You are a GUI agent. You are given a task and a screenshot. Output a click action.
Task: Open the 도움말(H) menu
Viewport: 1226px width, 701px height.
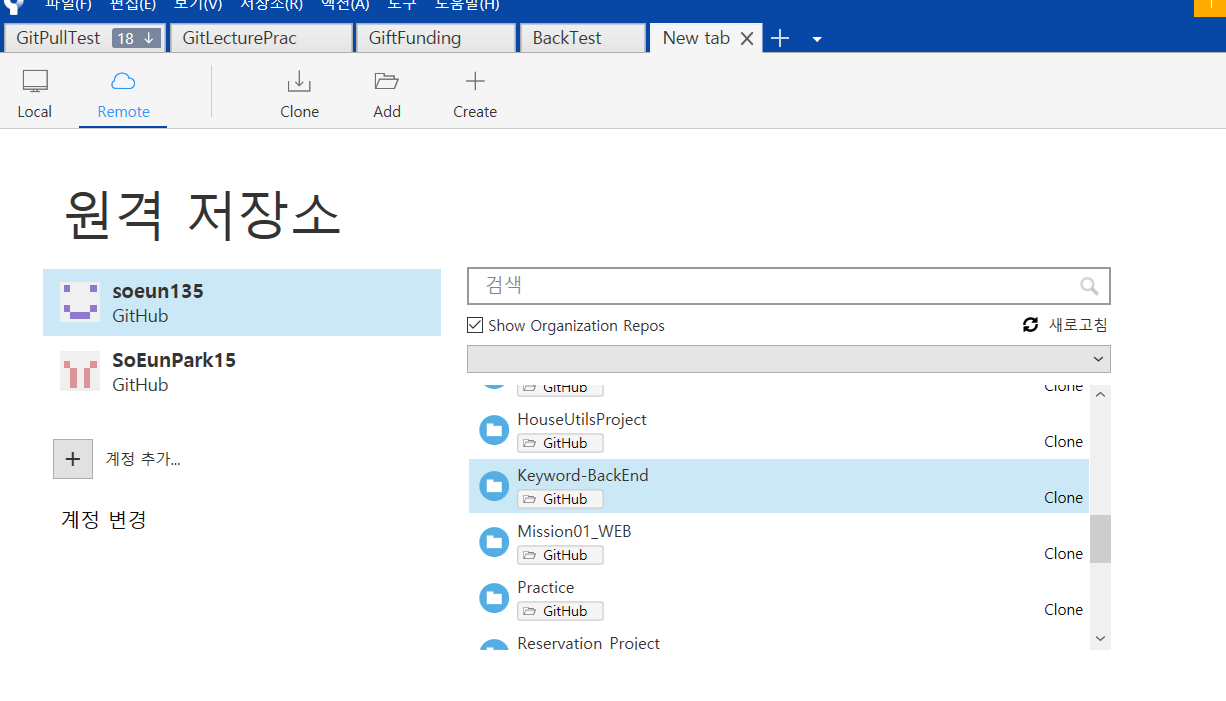click(467, 5)
